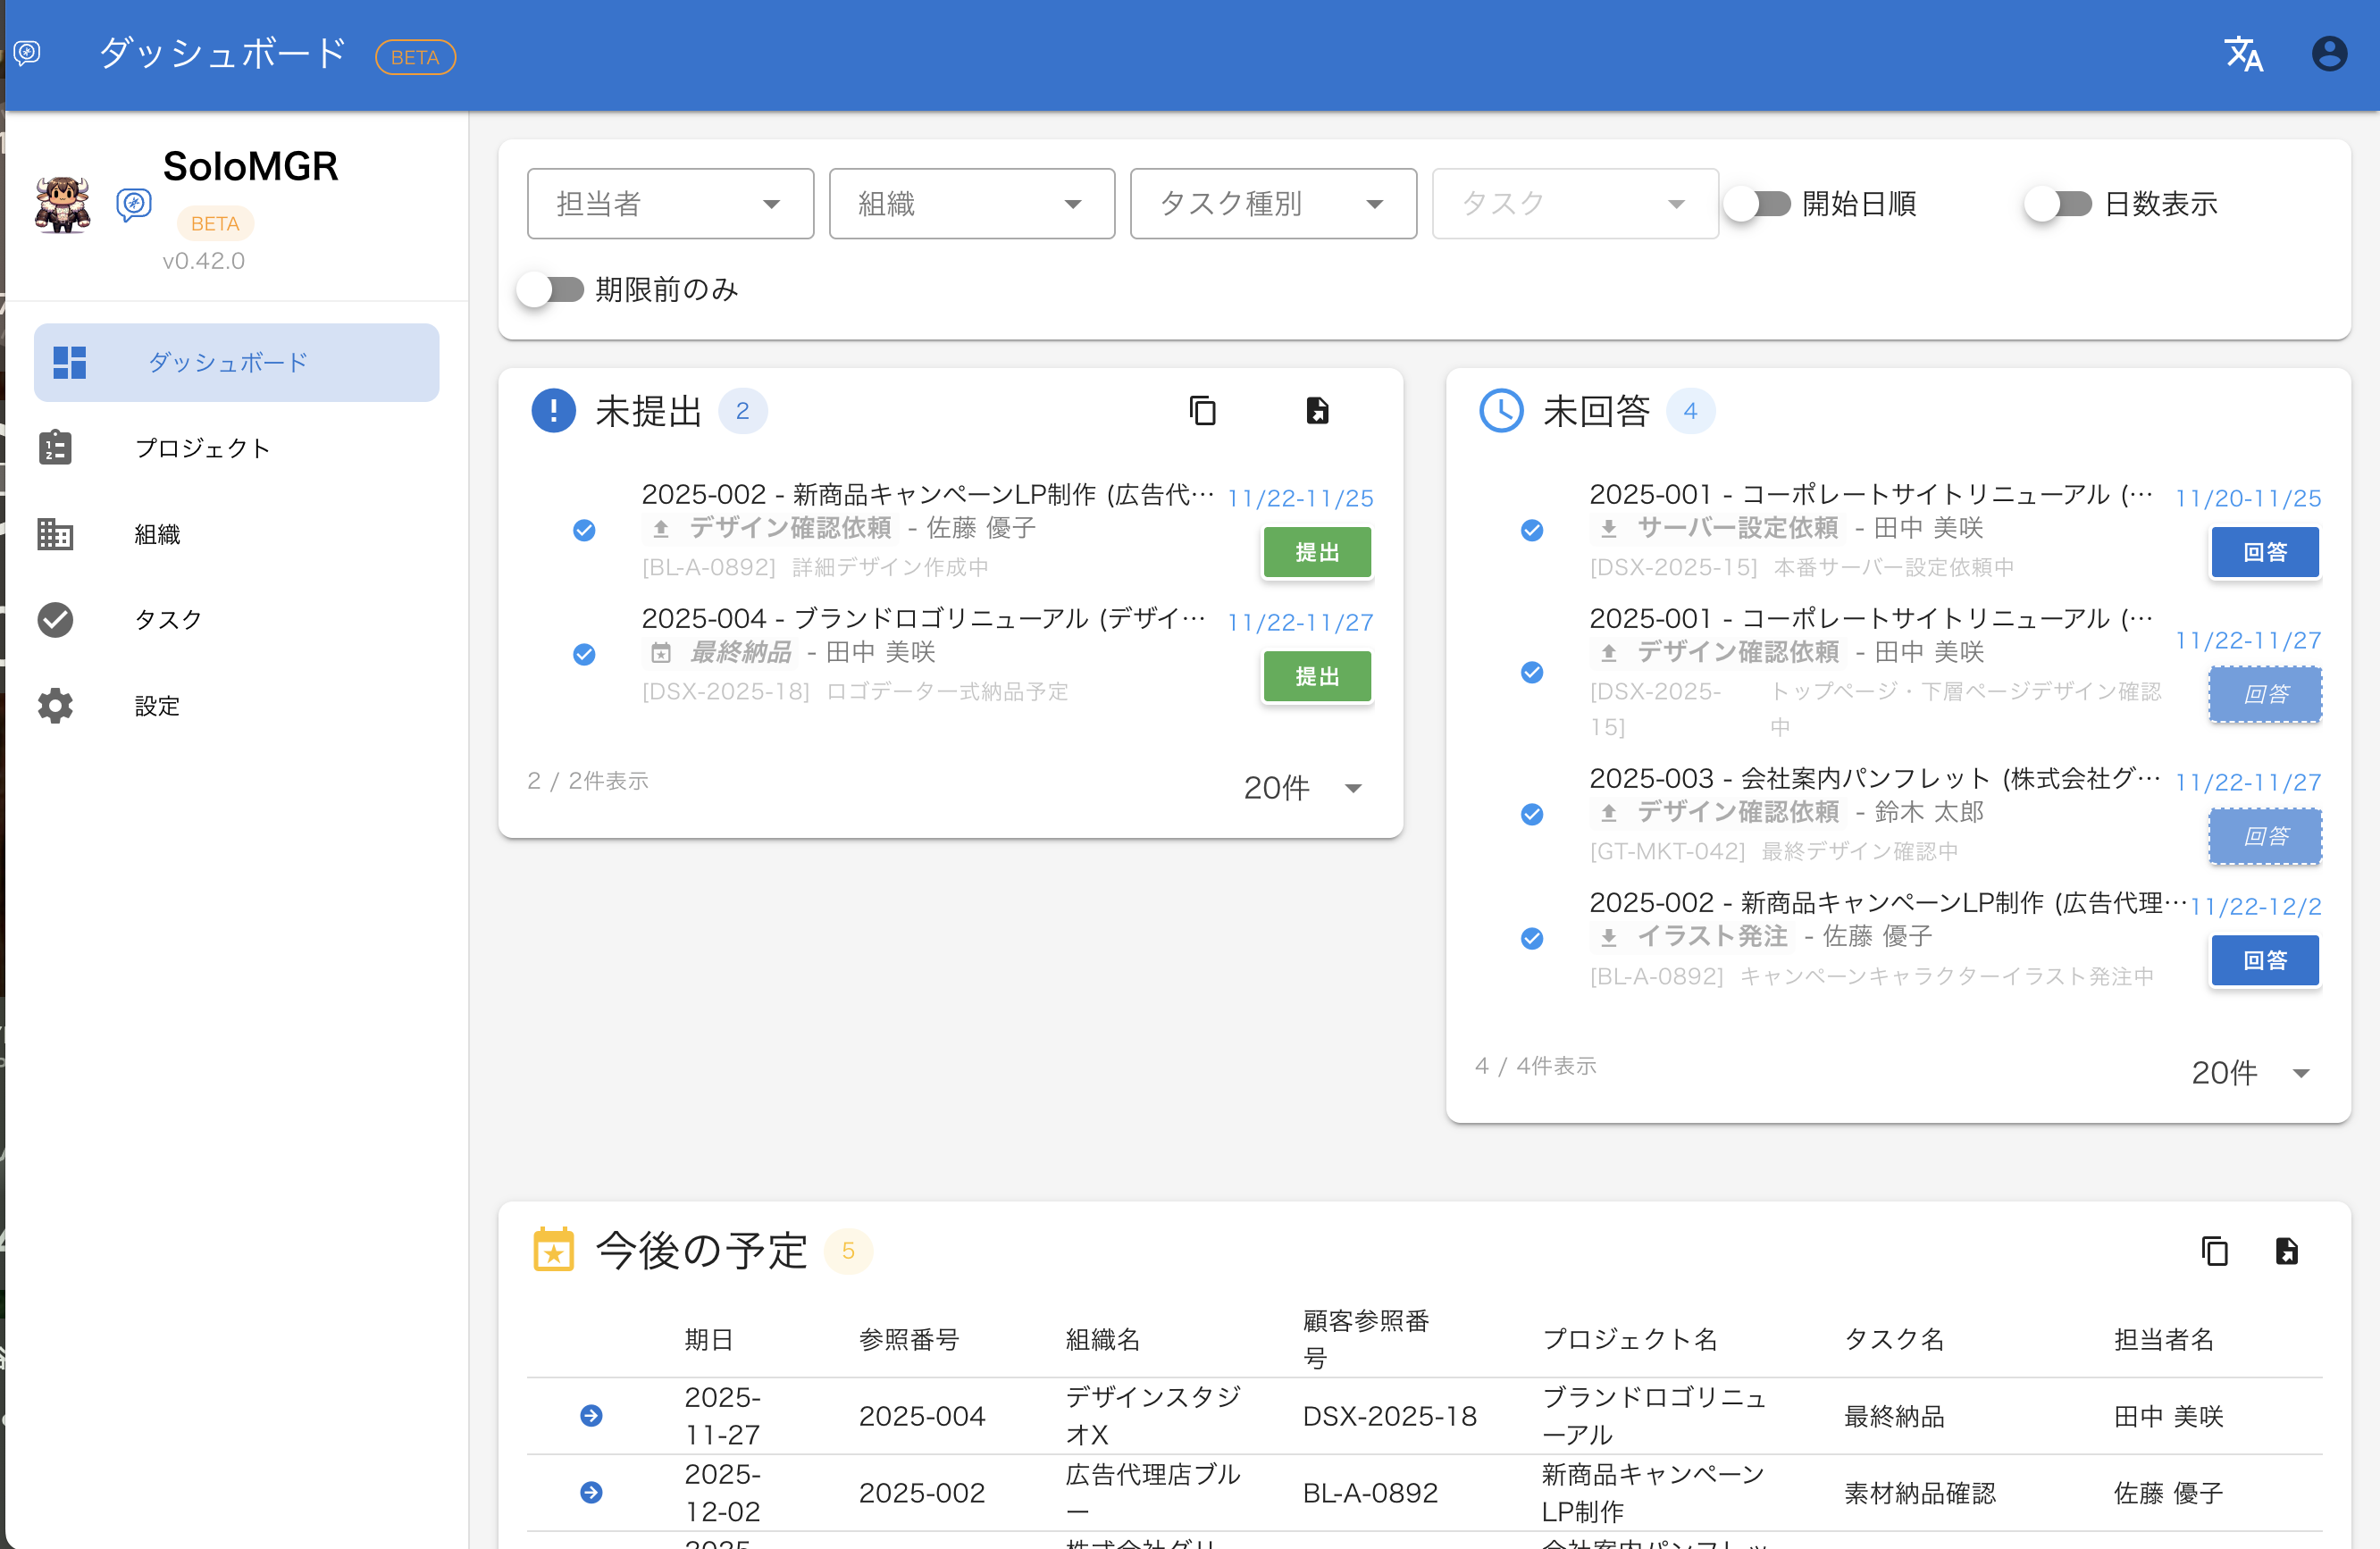Uncheck the blue check circle for 2025-002 in 未提出
This screenshot has height=1549, width=2380.
pyautogui.click(x=584, y=530)
